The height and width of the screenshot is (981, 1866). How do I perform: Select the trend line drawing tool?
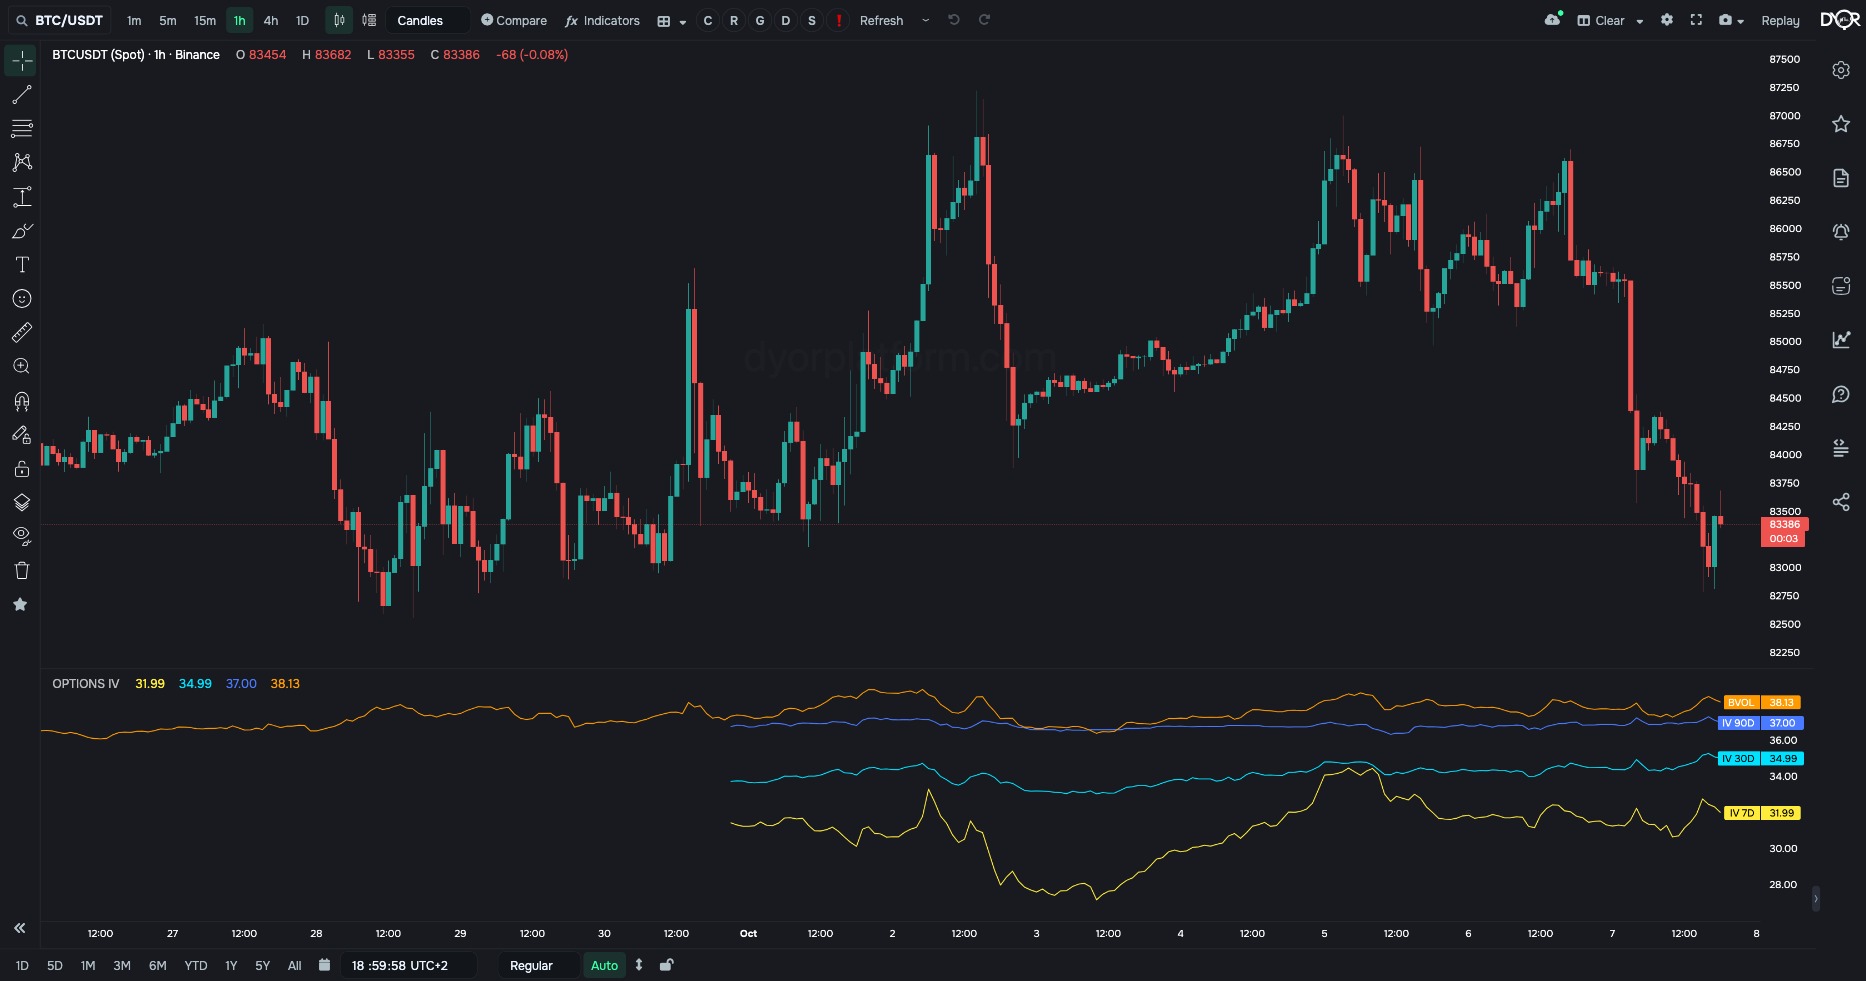(21, 95)
